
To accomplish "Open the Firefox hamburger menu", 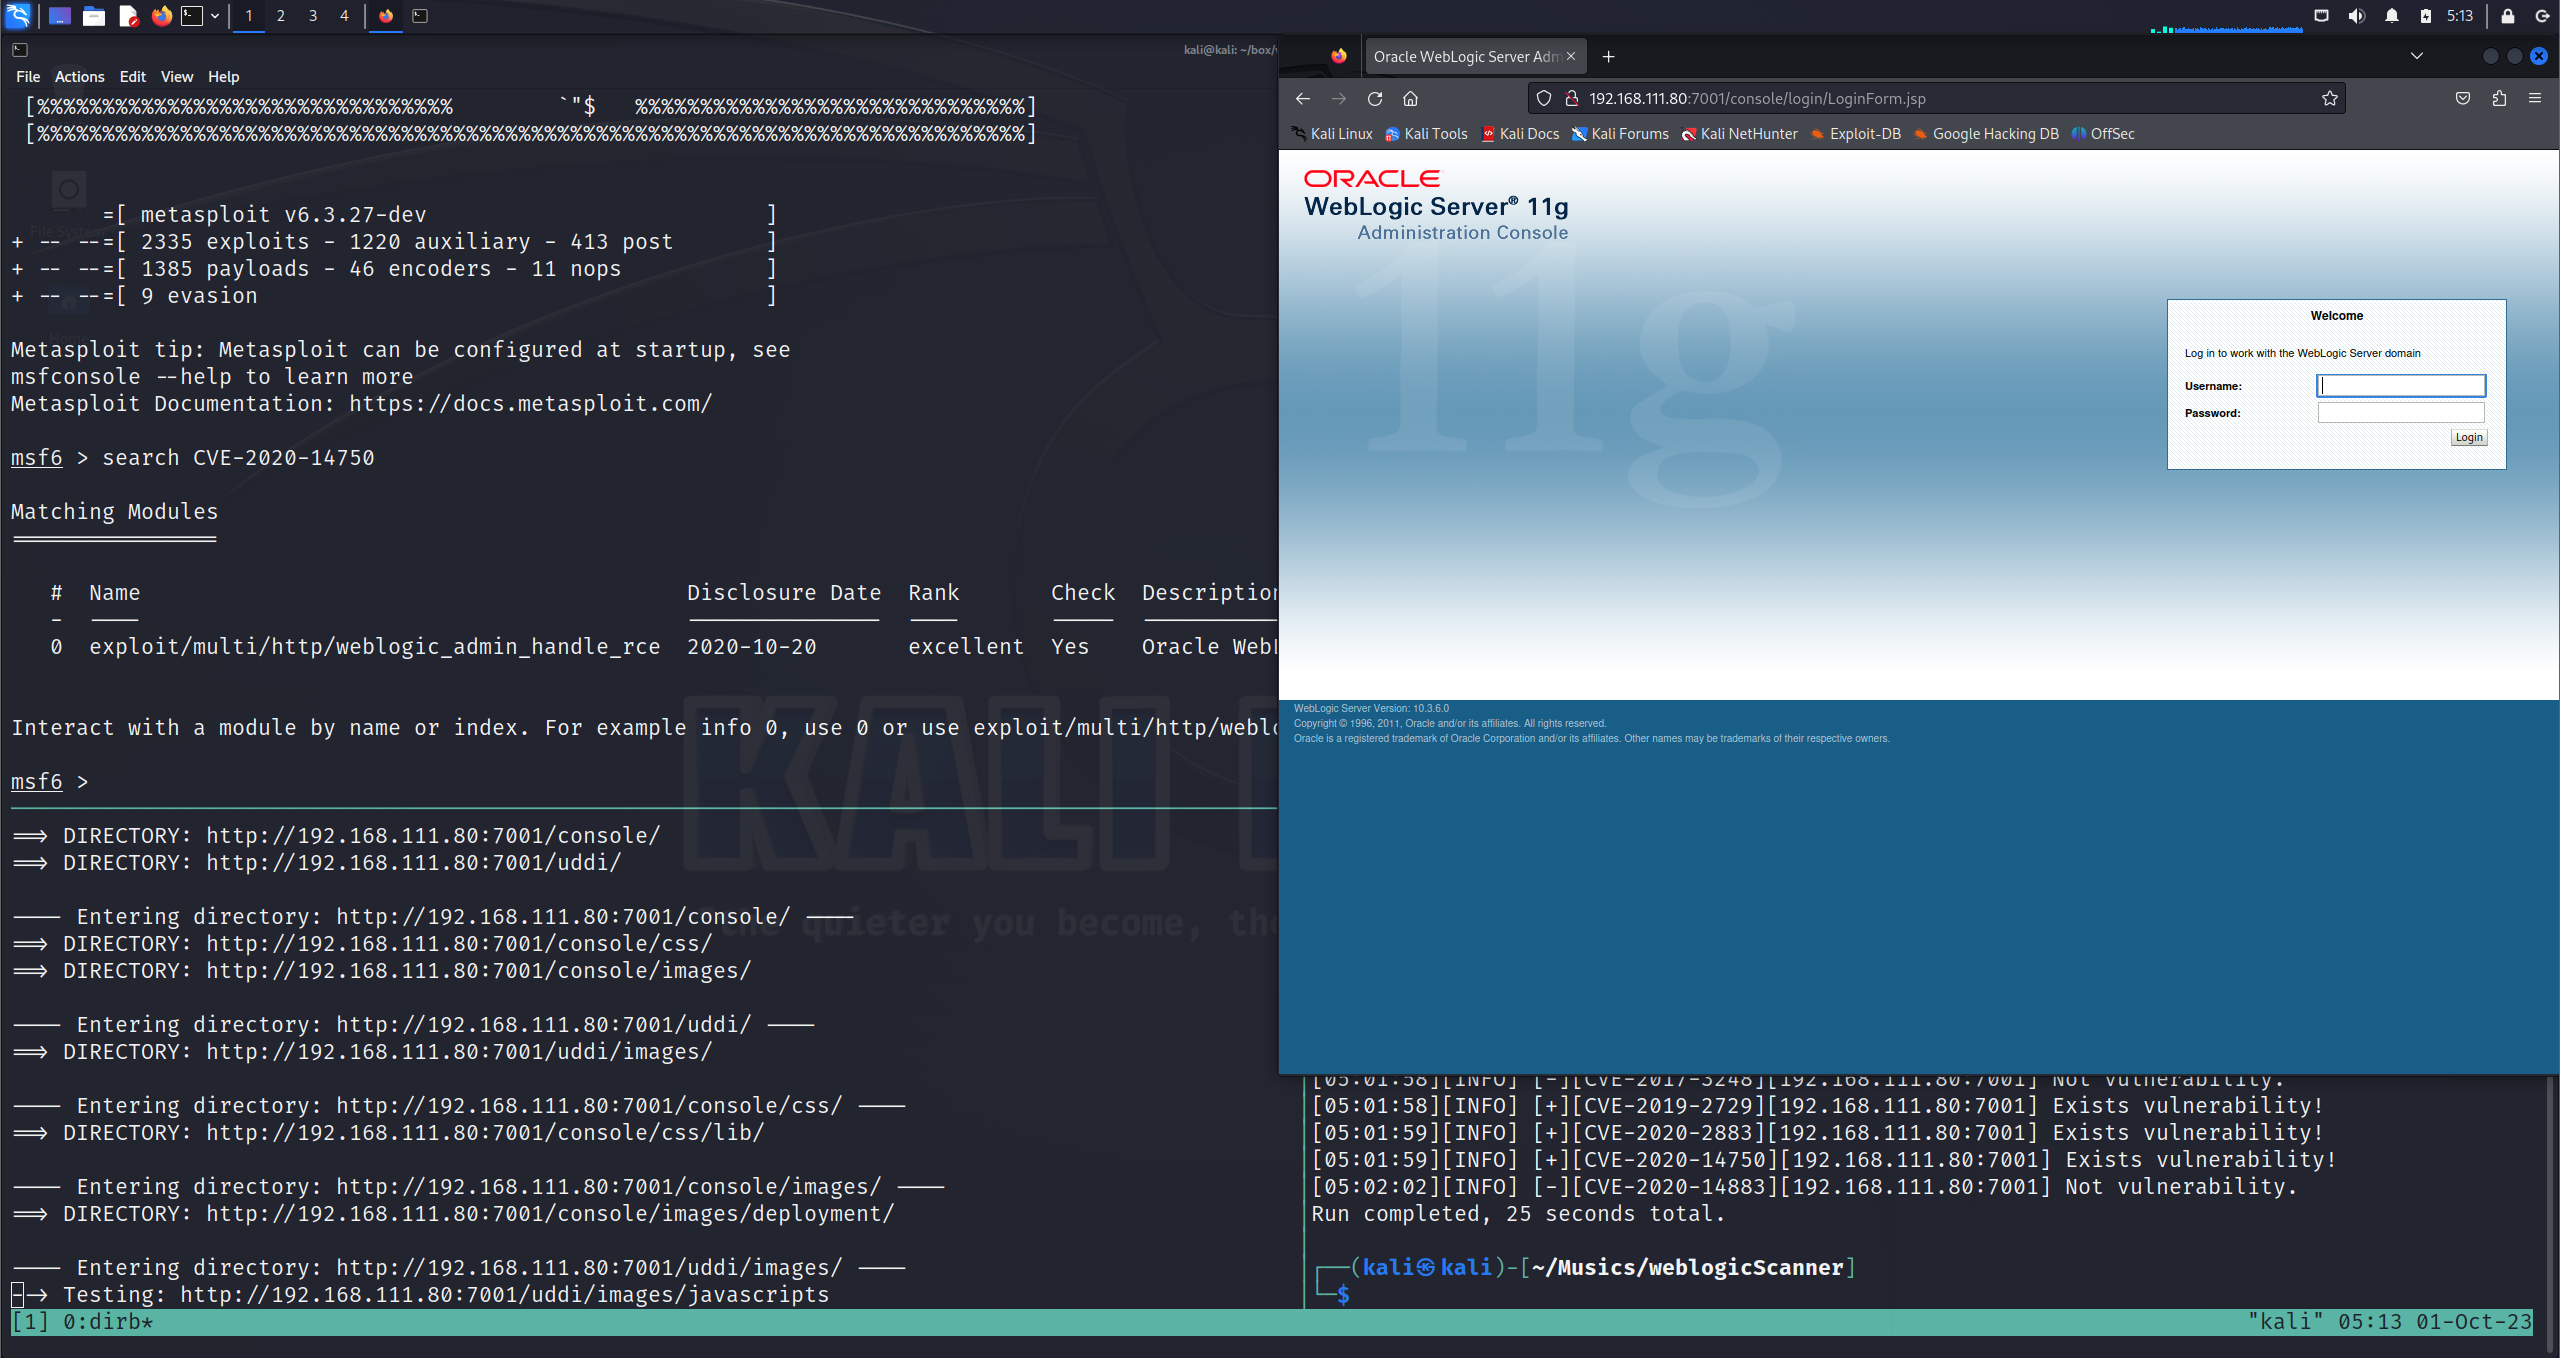I will pos(2535,99).
